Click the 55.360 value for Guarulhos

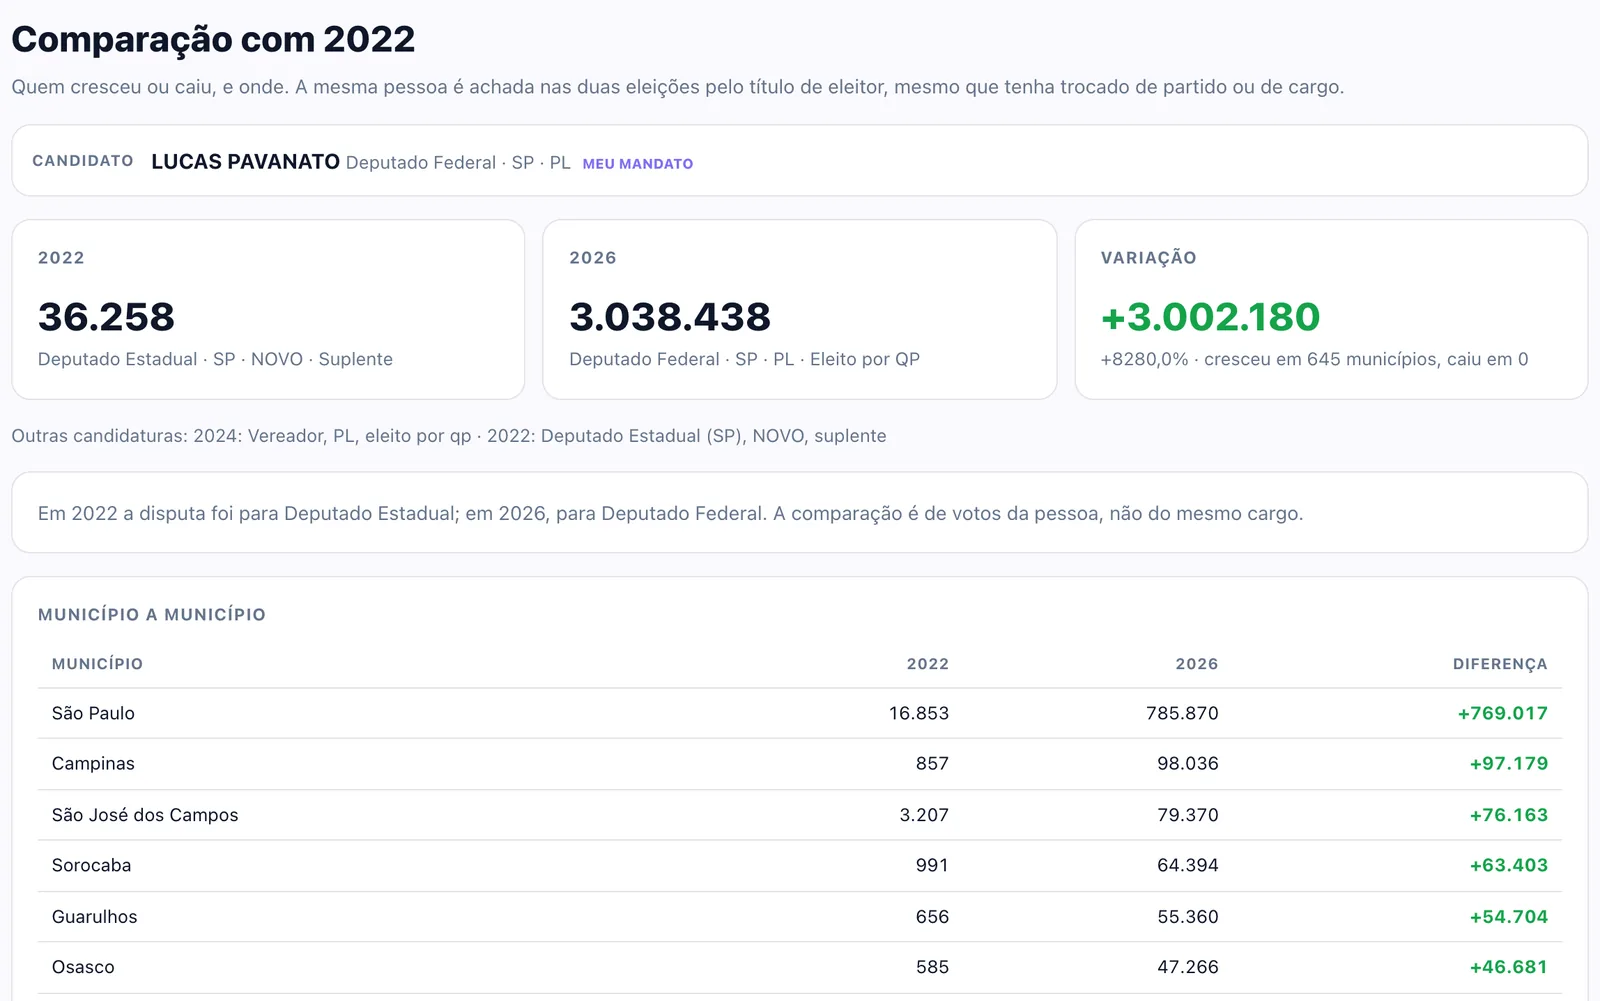coord(1188,916)
